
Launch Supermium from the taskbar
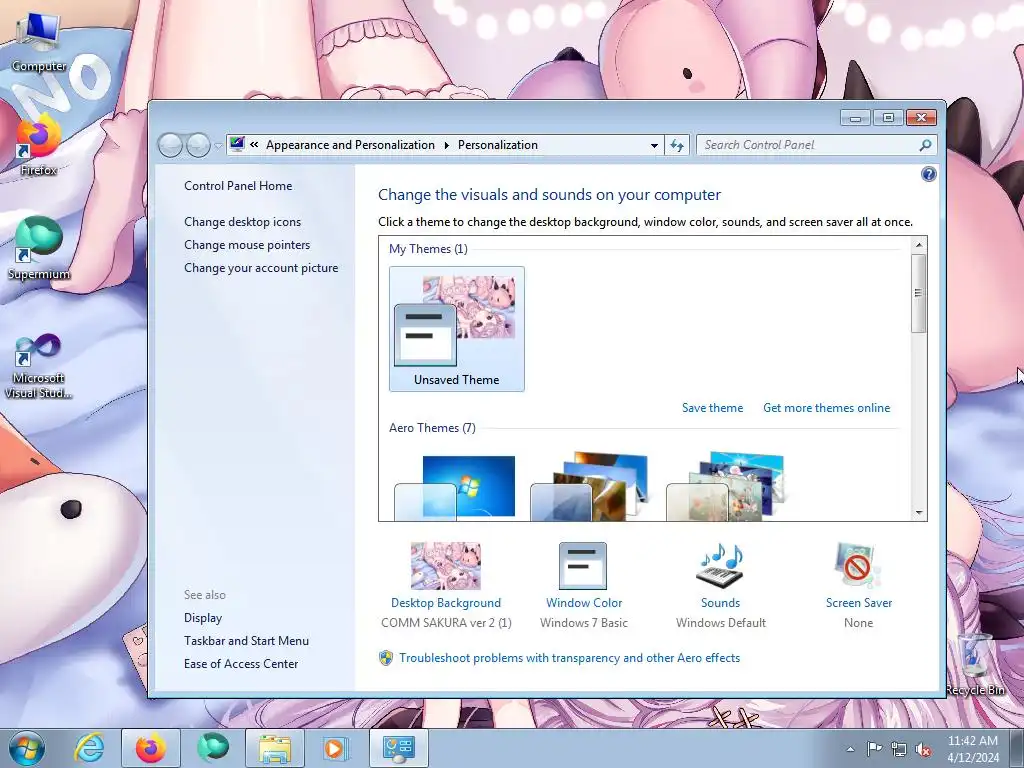(212, 748)
